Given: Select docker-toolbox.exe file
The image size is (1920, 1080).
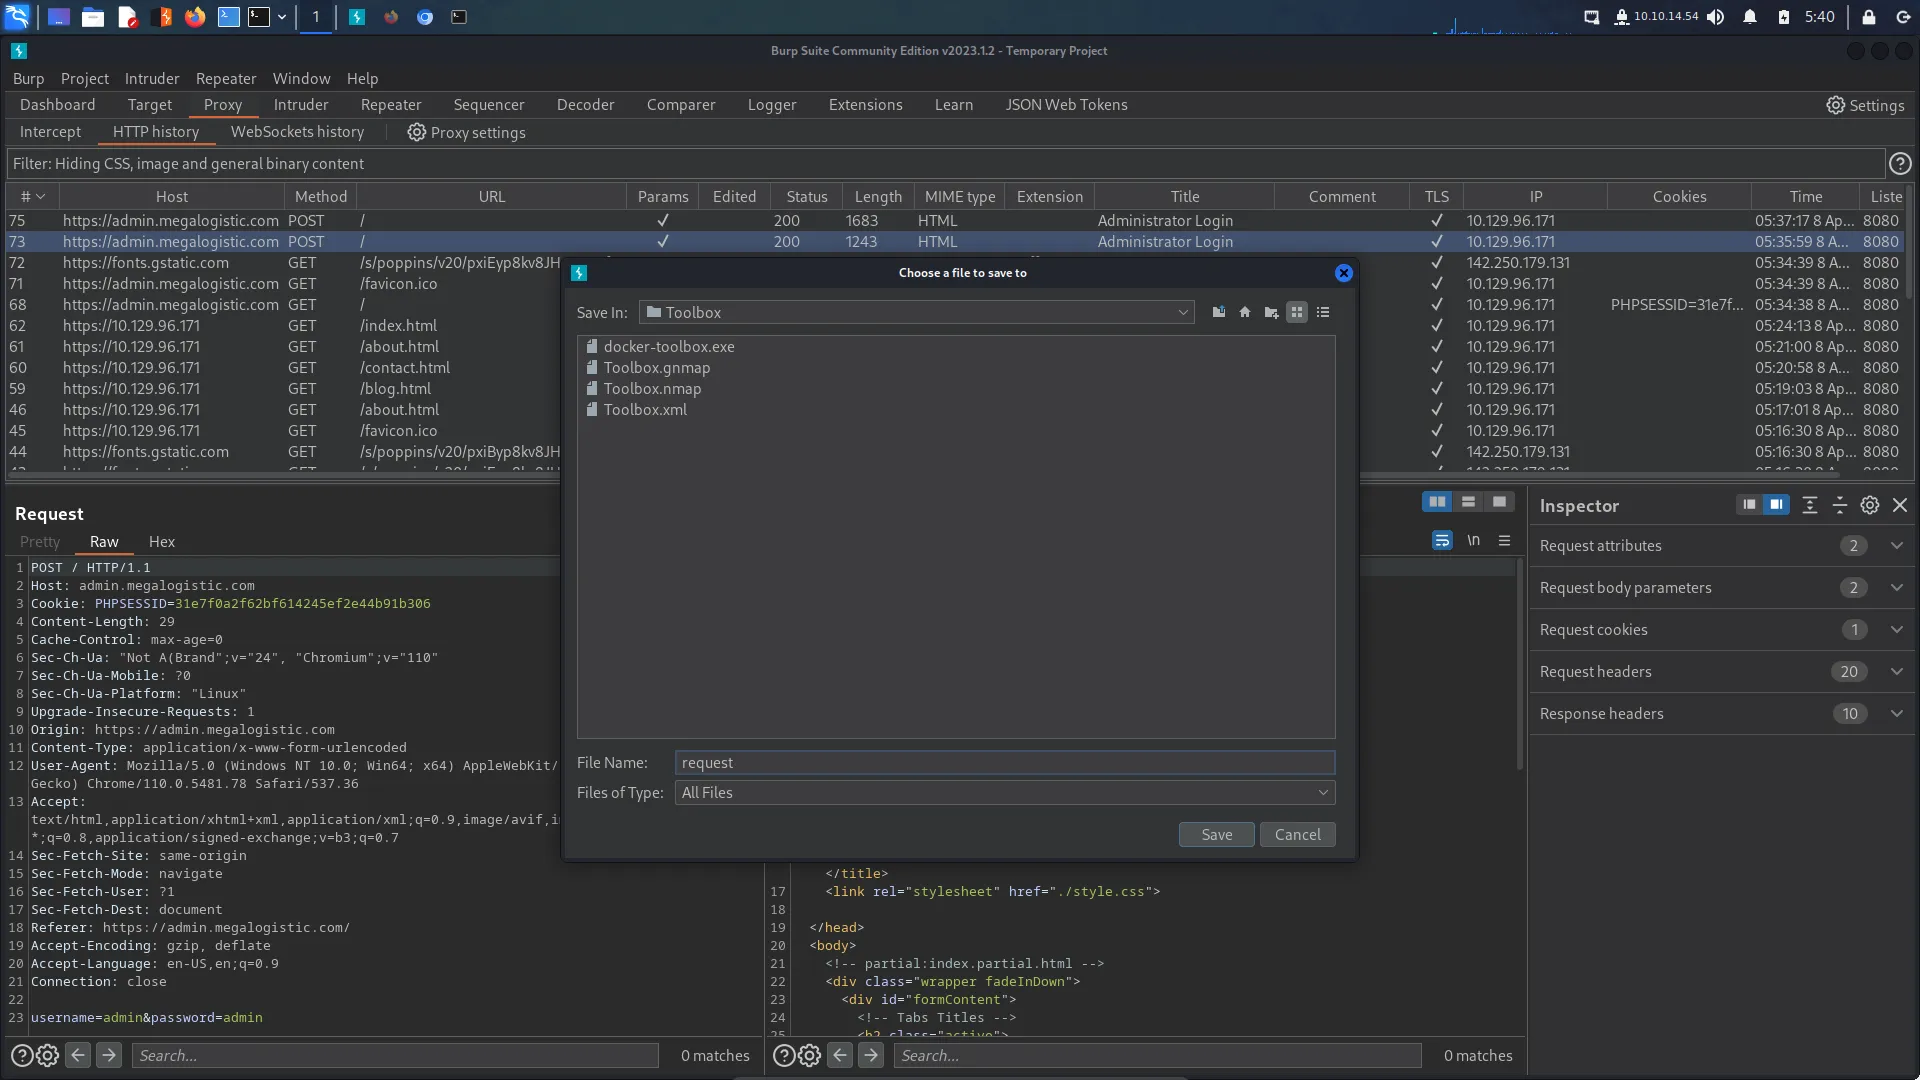Looking at the screenshot, I should [660, 346].
